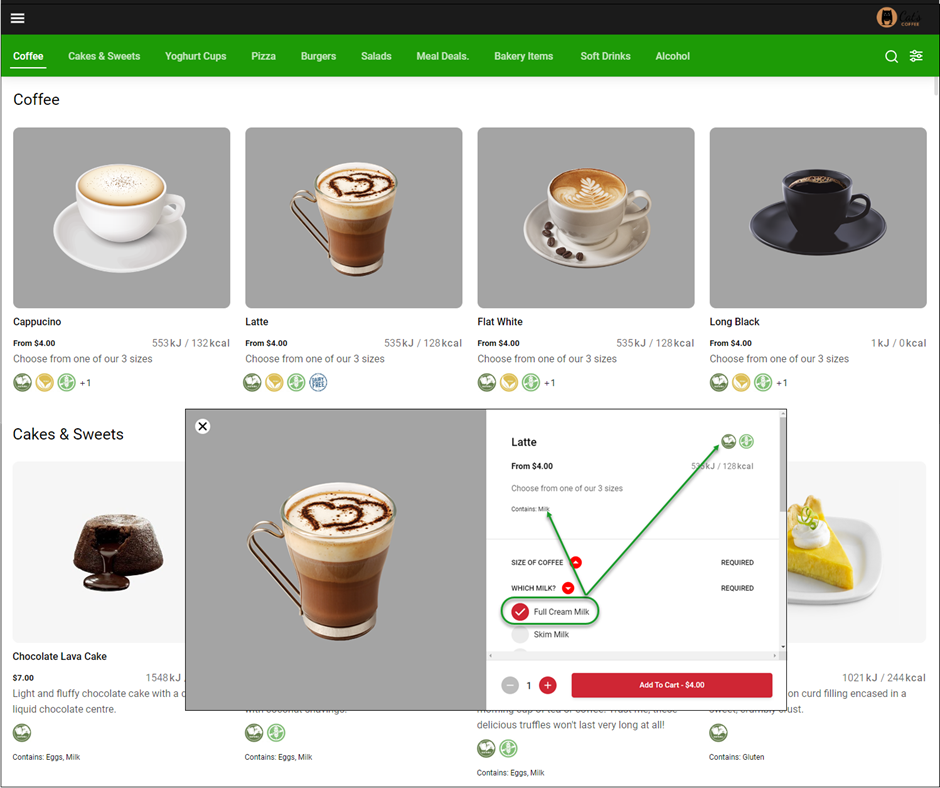Click the Latte popup's horizontal scrollbar track
The image size is (940, 788).
(x=632, y=655)
